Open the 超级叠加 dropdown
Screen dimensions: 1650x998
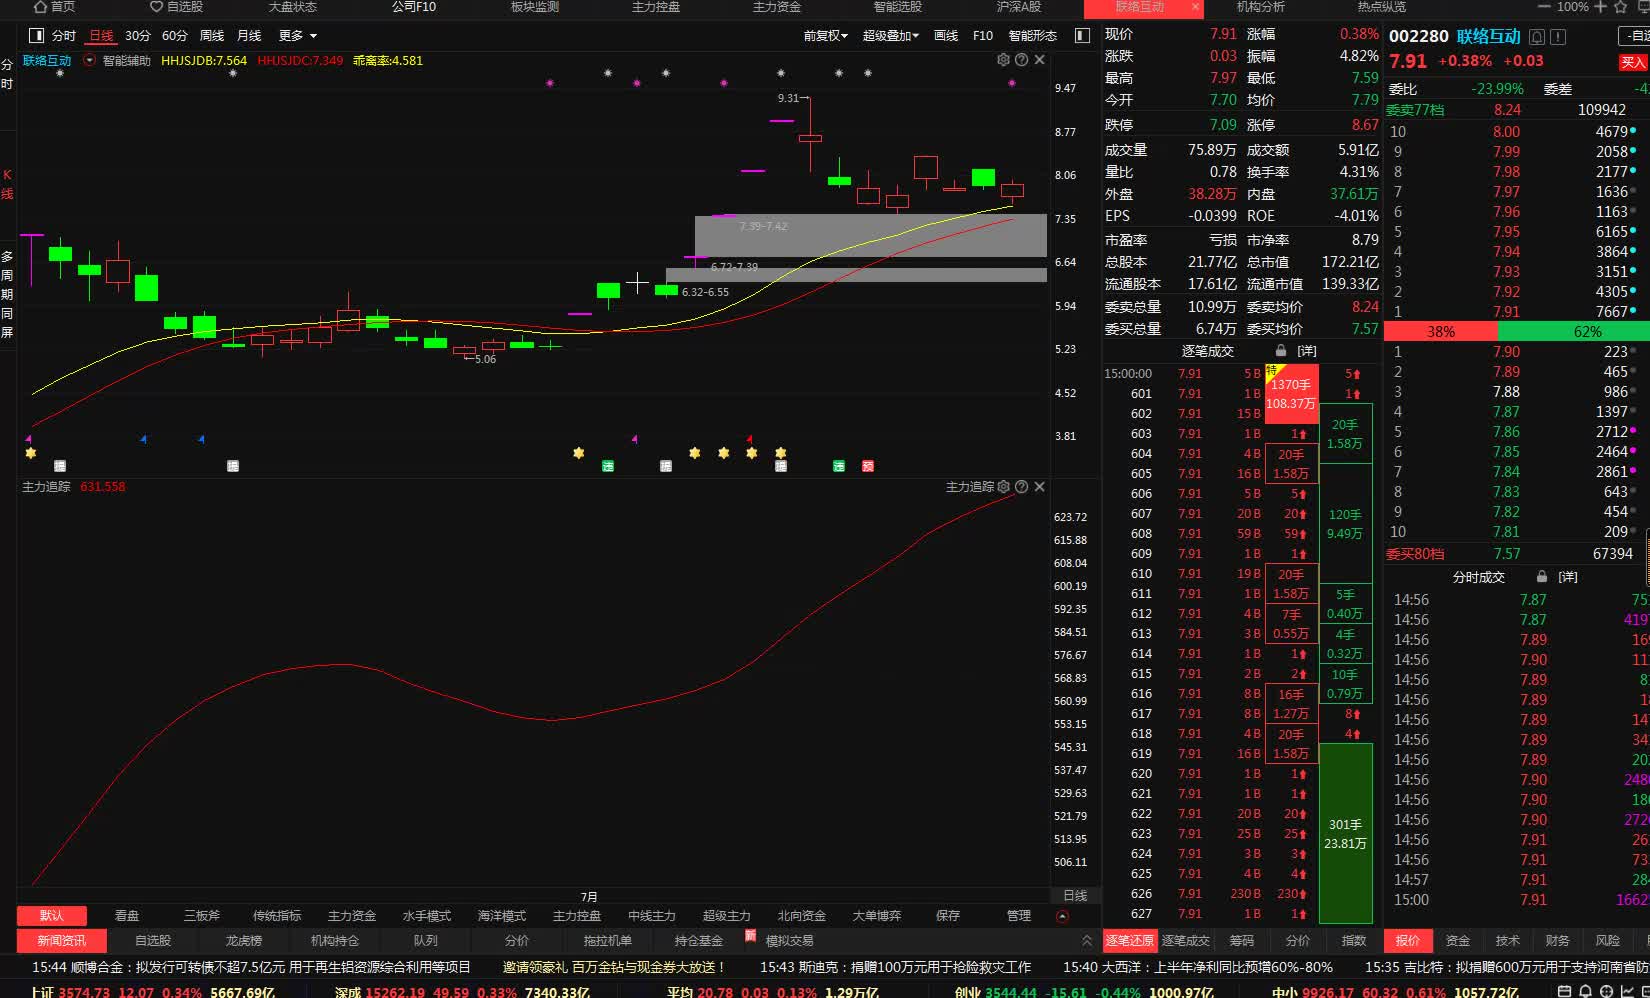tap(890, 35)
